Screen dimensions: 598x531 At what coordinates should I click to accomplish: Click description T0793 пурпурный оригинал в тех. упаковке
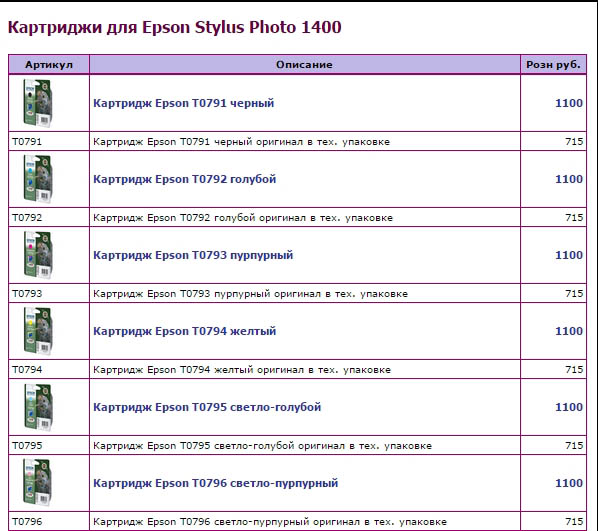[251, 294]
